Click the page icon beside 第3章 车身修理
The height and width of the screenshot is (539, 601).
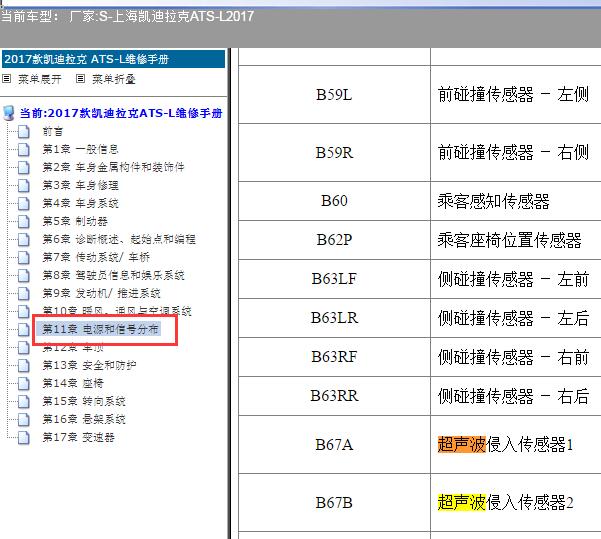(x=24, y=186)
